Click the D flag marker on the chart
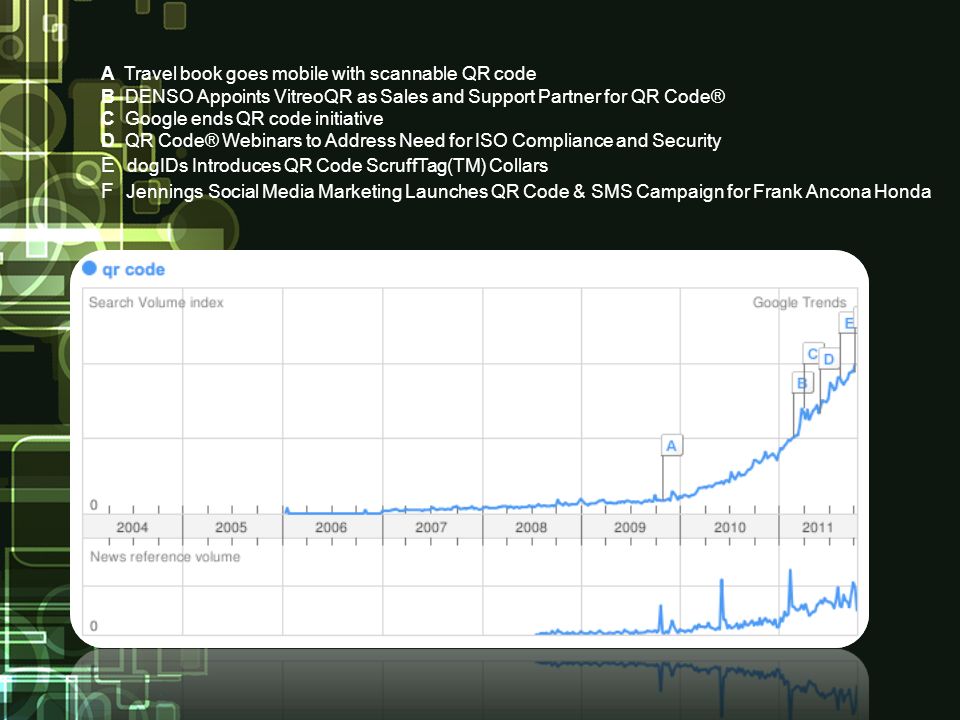The image size is (960, 720). click(829, 359)
